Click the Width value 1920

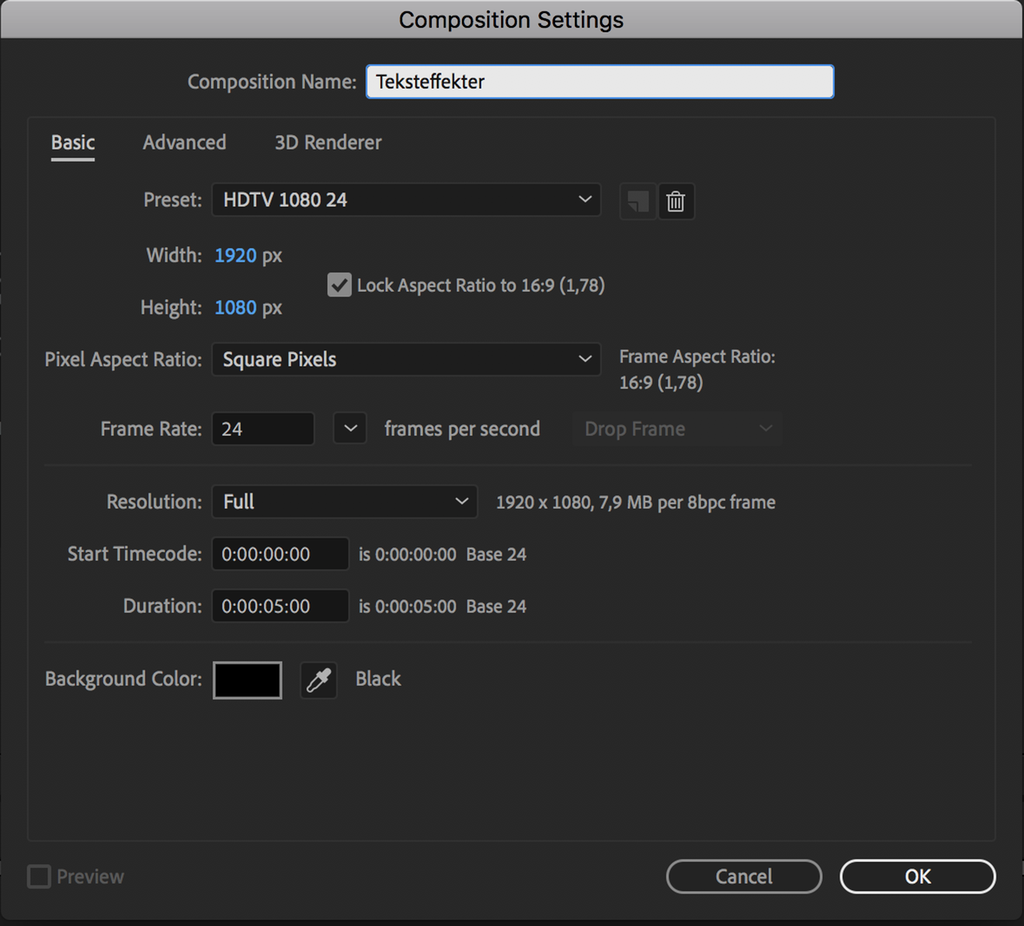[236, 255]
